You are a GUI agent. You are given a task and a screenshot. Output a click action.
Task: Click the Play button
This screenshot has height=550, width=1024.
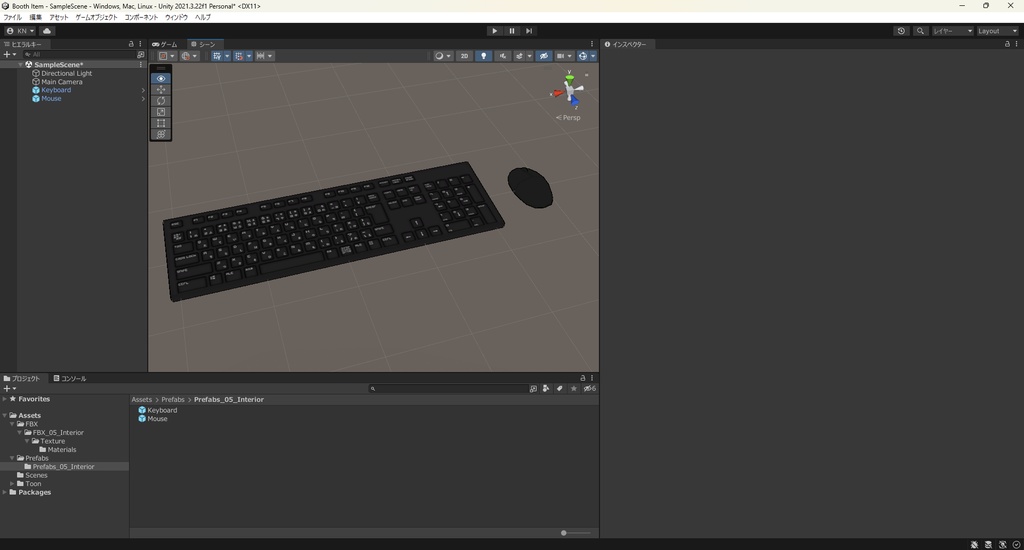[494, 31]
